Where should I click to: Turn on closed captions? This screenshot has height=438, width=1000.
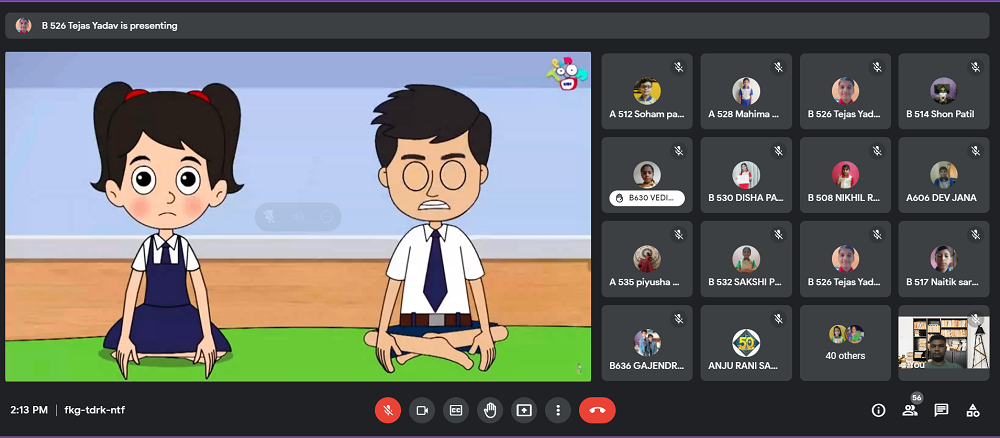pos(456,410)
